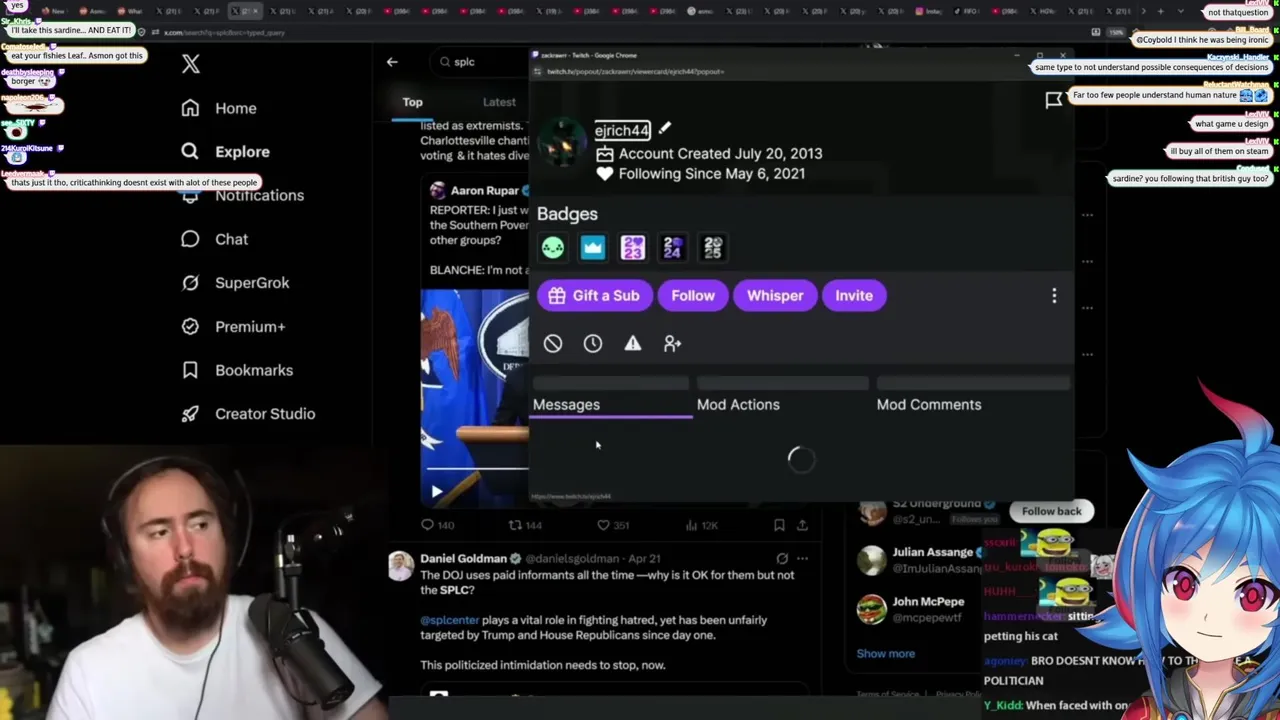This screenshot has height=720, width=1280.
Task: Click the 2025 badge icon
Action: (712, 247)
